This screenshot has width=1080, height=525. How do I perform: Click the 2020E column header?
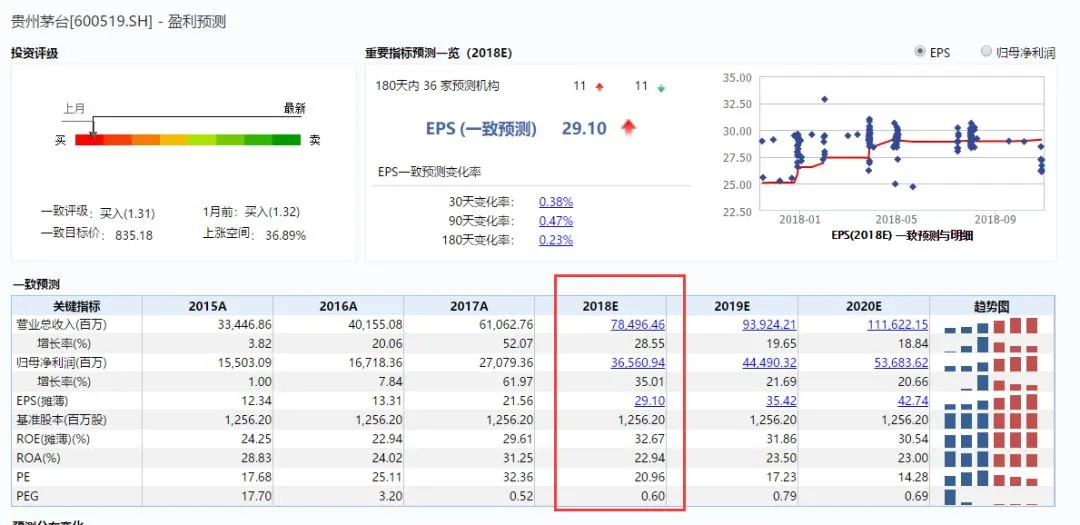pyautogui.click(x=864, y=306)
